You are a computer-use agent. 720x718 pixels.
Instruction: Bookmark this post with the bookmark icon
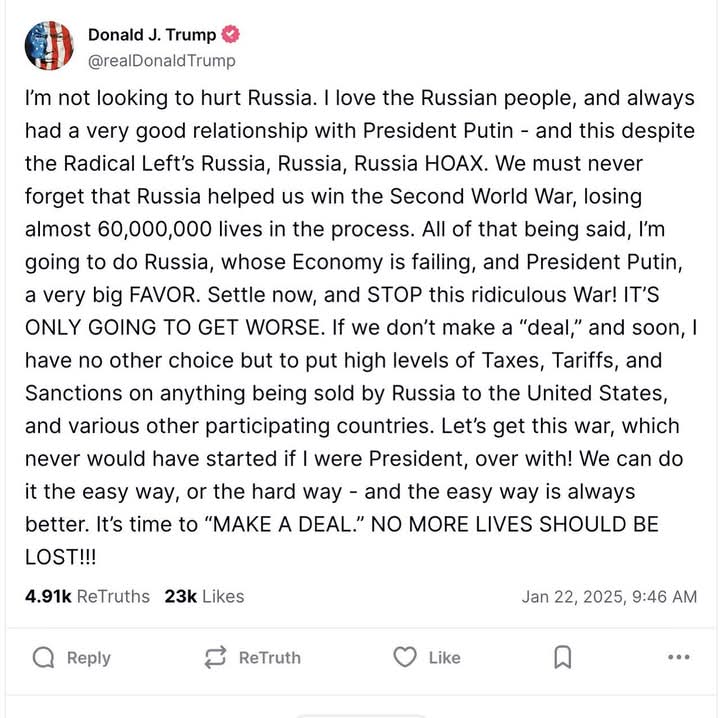coord(562,657)
